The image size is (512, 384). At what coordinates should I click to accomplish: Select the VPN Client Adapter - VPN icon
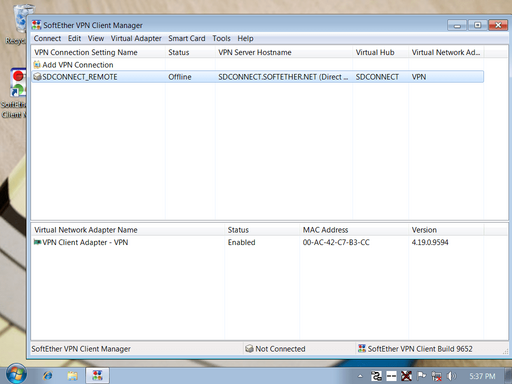[x=38, y=242]
